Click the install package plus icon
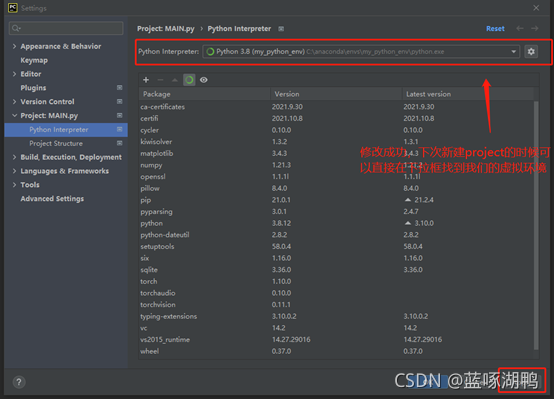The image size is (554, 399). tap(146, 80)
